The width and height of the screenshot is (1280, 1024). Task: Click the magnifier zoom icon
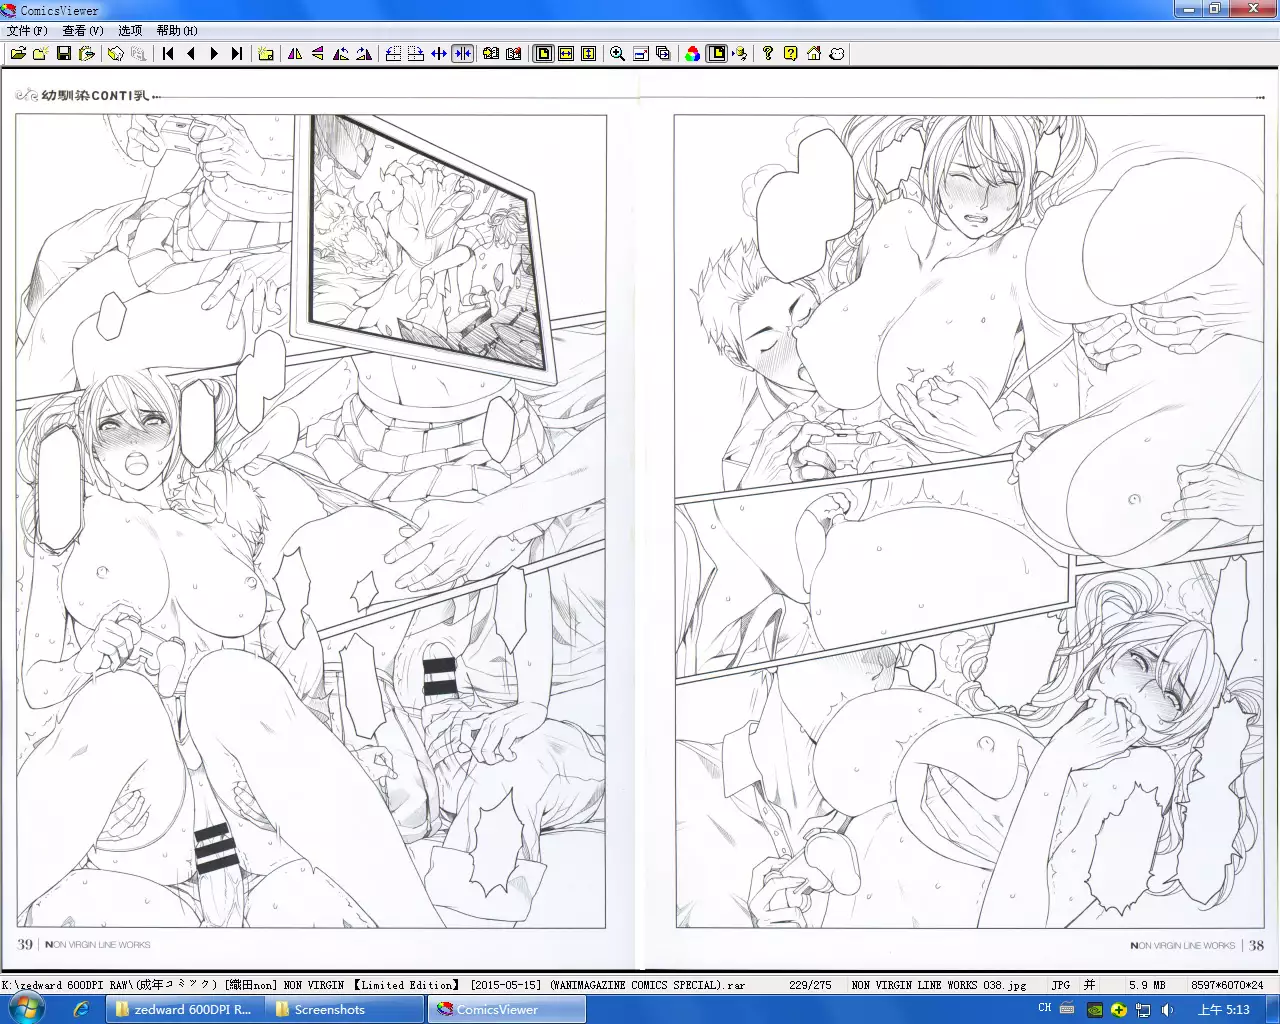pyautogui.click(x=618, y=54)
